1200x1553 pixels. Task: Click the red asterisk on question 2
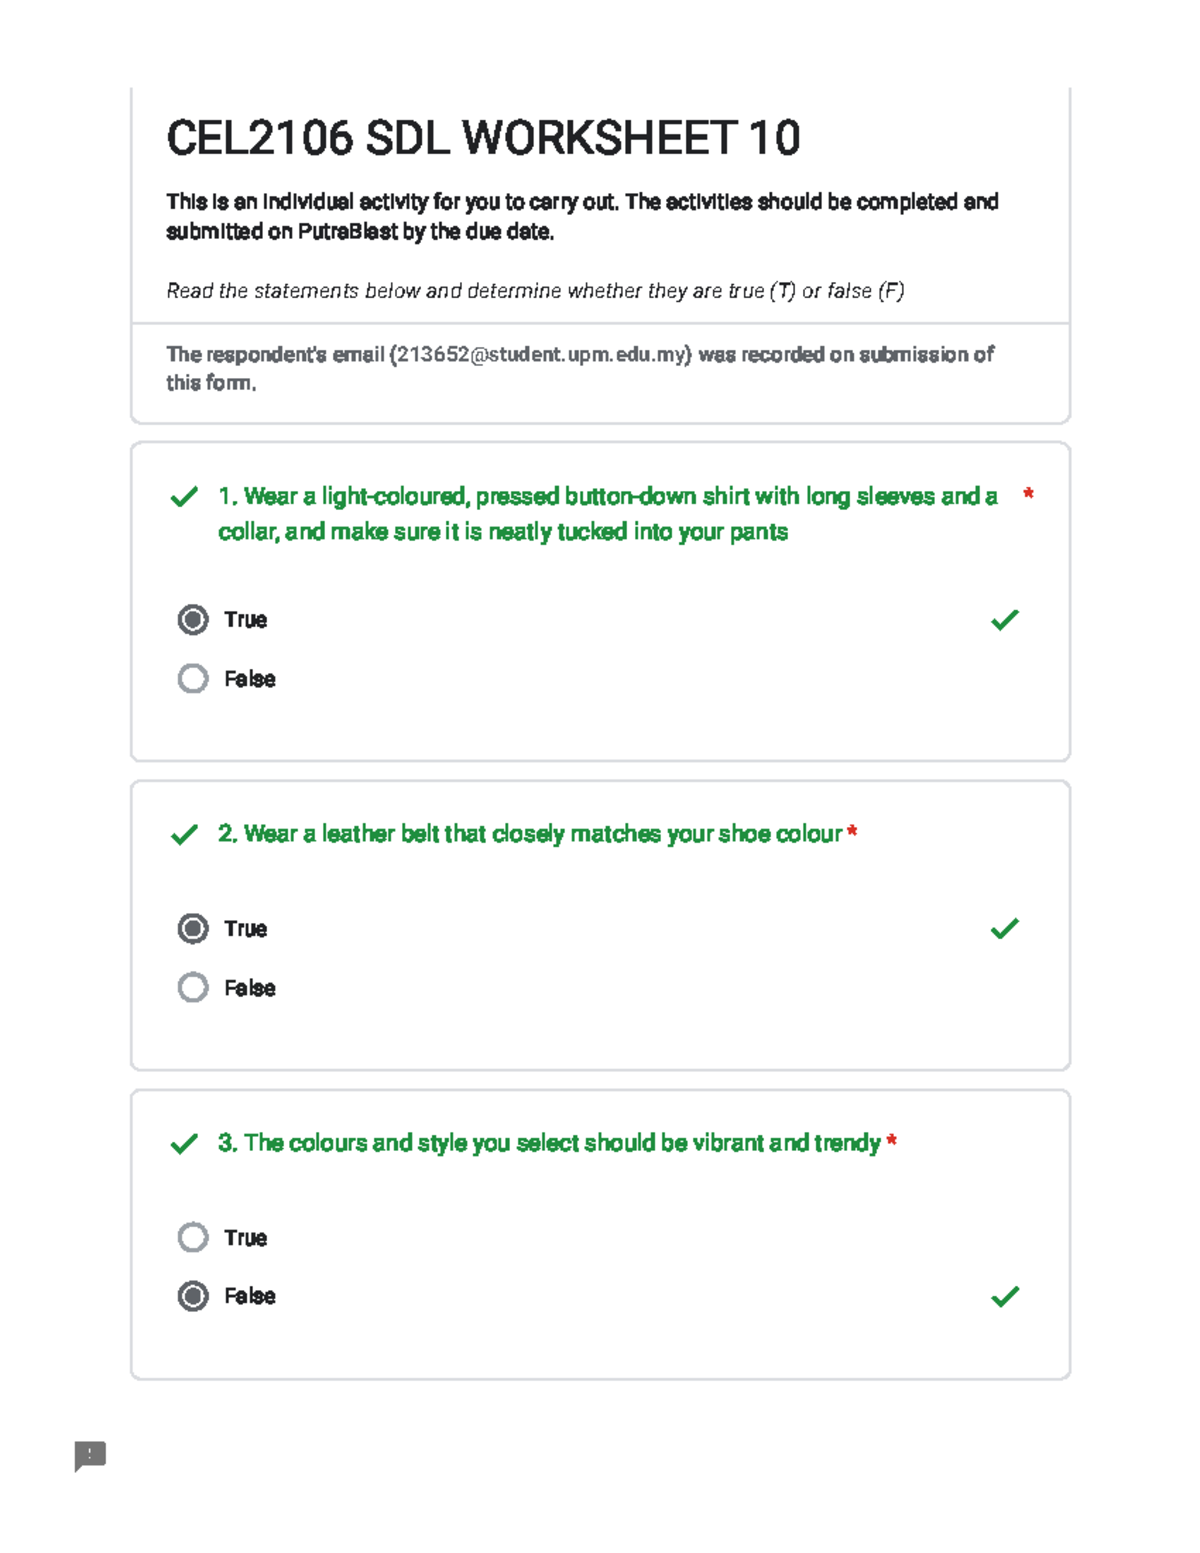pos(852,830)
